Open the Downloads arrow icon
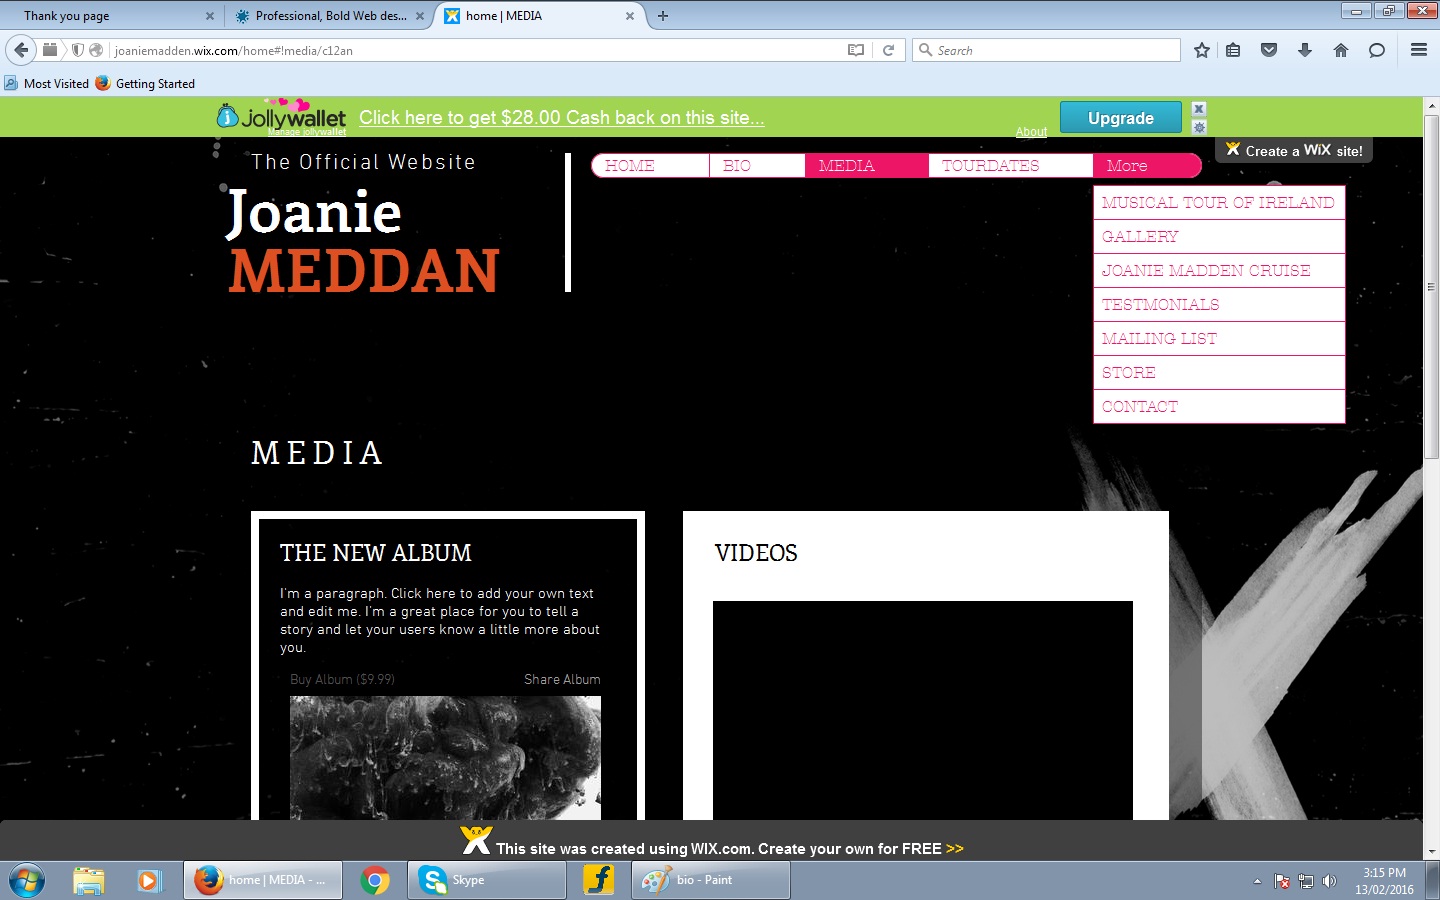This screenshot has height=900, width=1440. pyautogui.click(x=1305, y=50)
